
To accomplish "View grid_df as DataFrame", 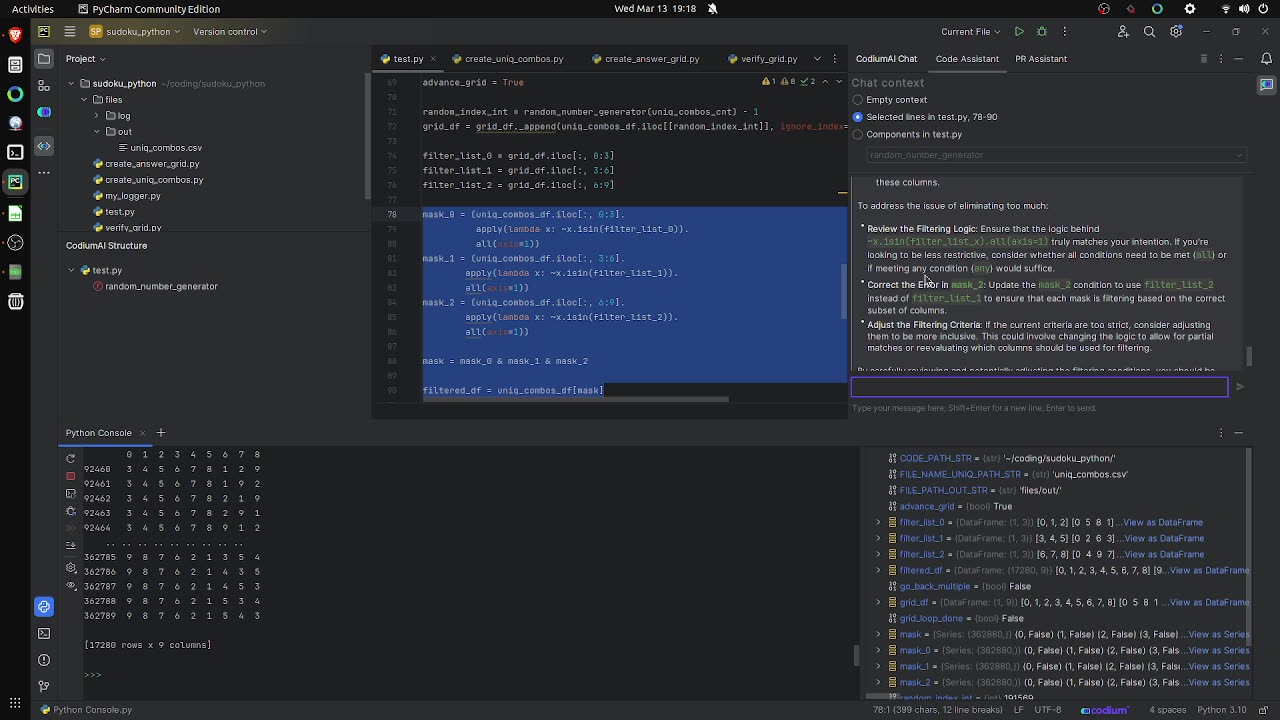I will click(x=1209, y=602).
